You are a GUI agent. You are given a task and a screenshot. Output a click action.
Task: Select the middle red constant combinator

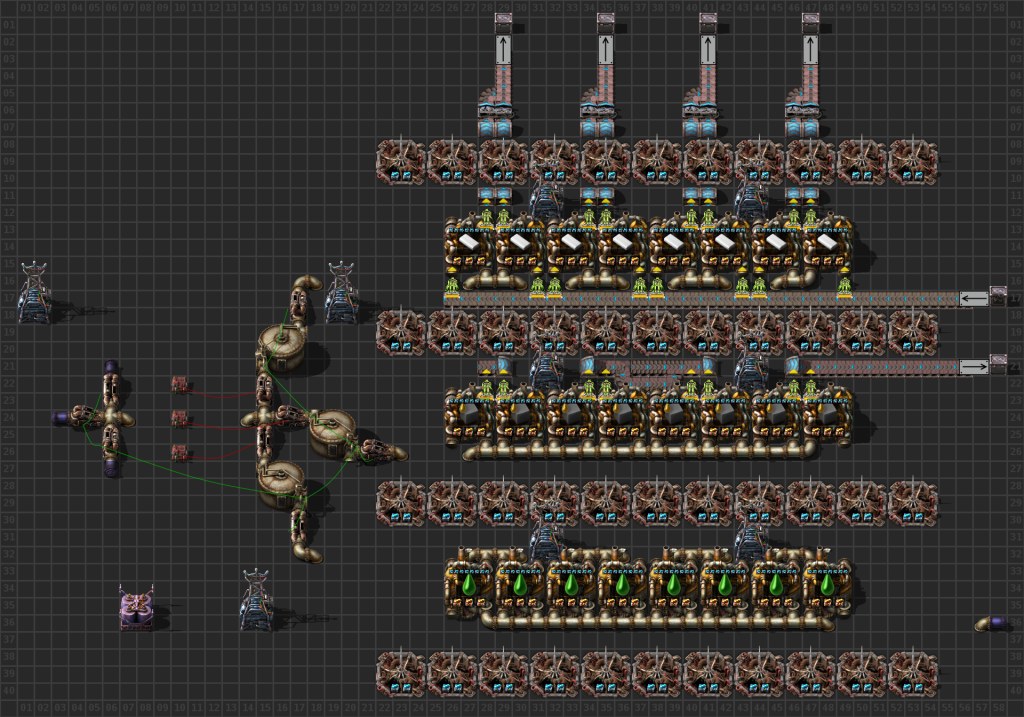point(180,418)
